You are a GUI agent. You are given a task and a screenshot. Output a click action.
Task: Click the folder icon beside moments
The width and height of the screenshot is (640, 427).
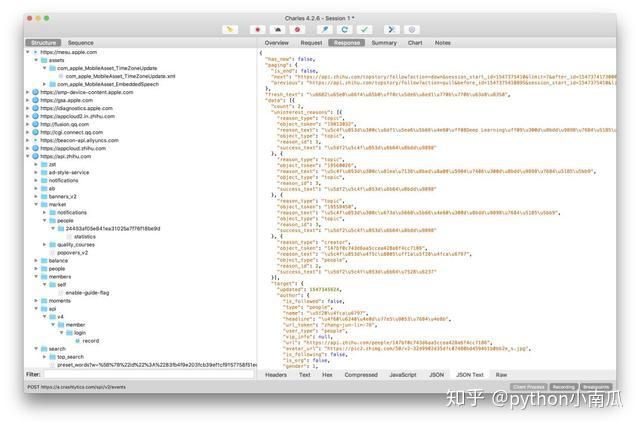click(x=44, y=301)
